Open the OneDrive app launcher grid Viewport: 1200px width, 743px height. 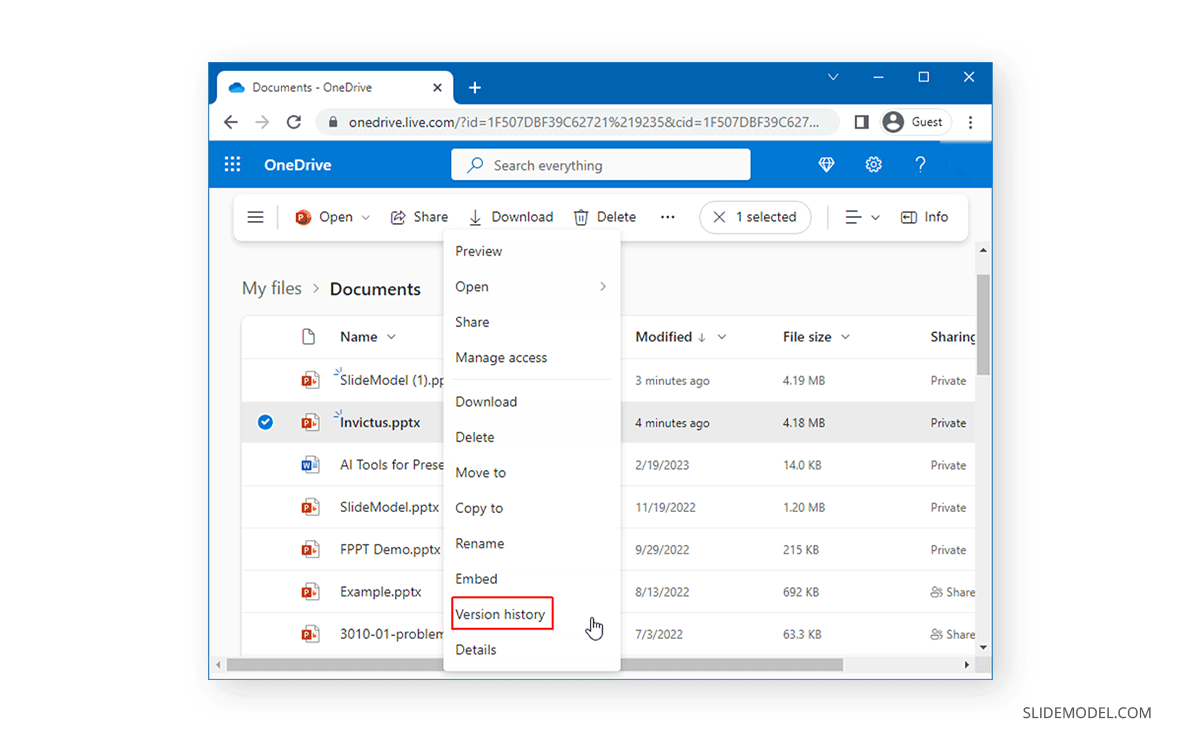point(232,165)
